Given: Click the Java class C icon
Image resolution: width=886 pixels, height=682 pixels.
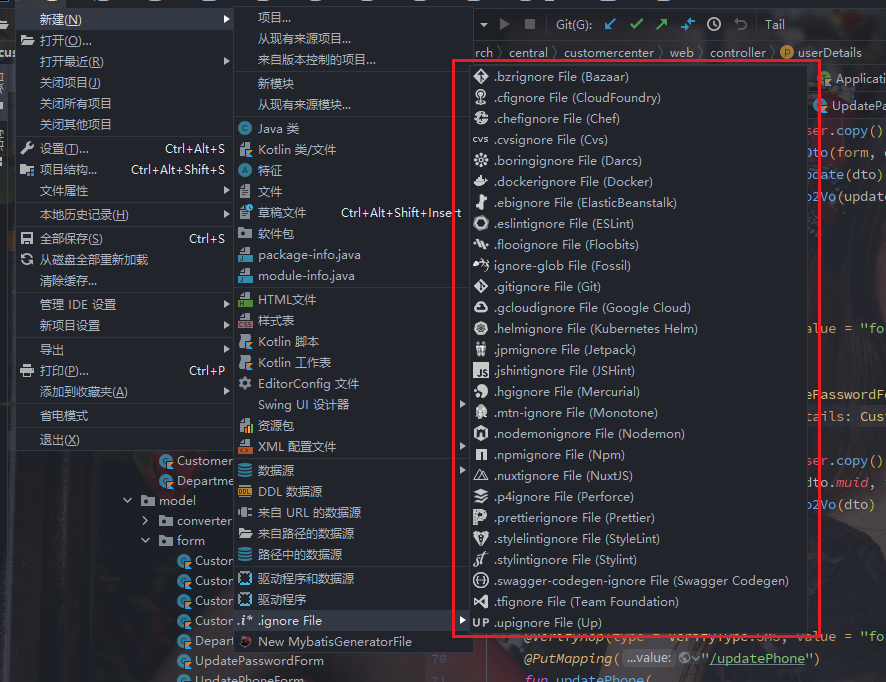Looking at the screenshot, I should coord(245,128).
